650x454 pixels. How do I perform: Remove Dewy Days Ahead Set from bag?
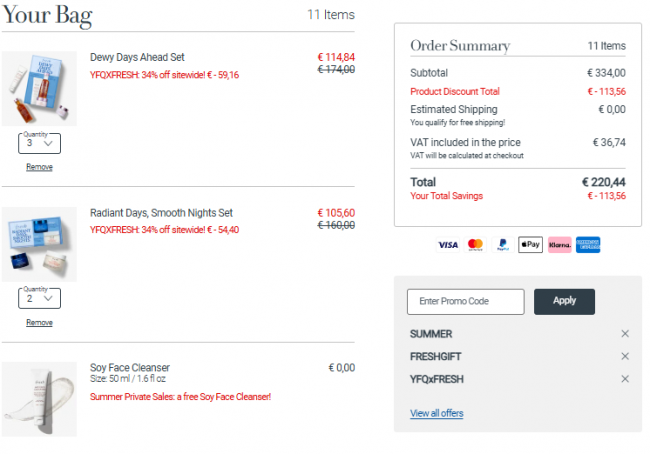(39, 167)
